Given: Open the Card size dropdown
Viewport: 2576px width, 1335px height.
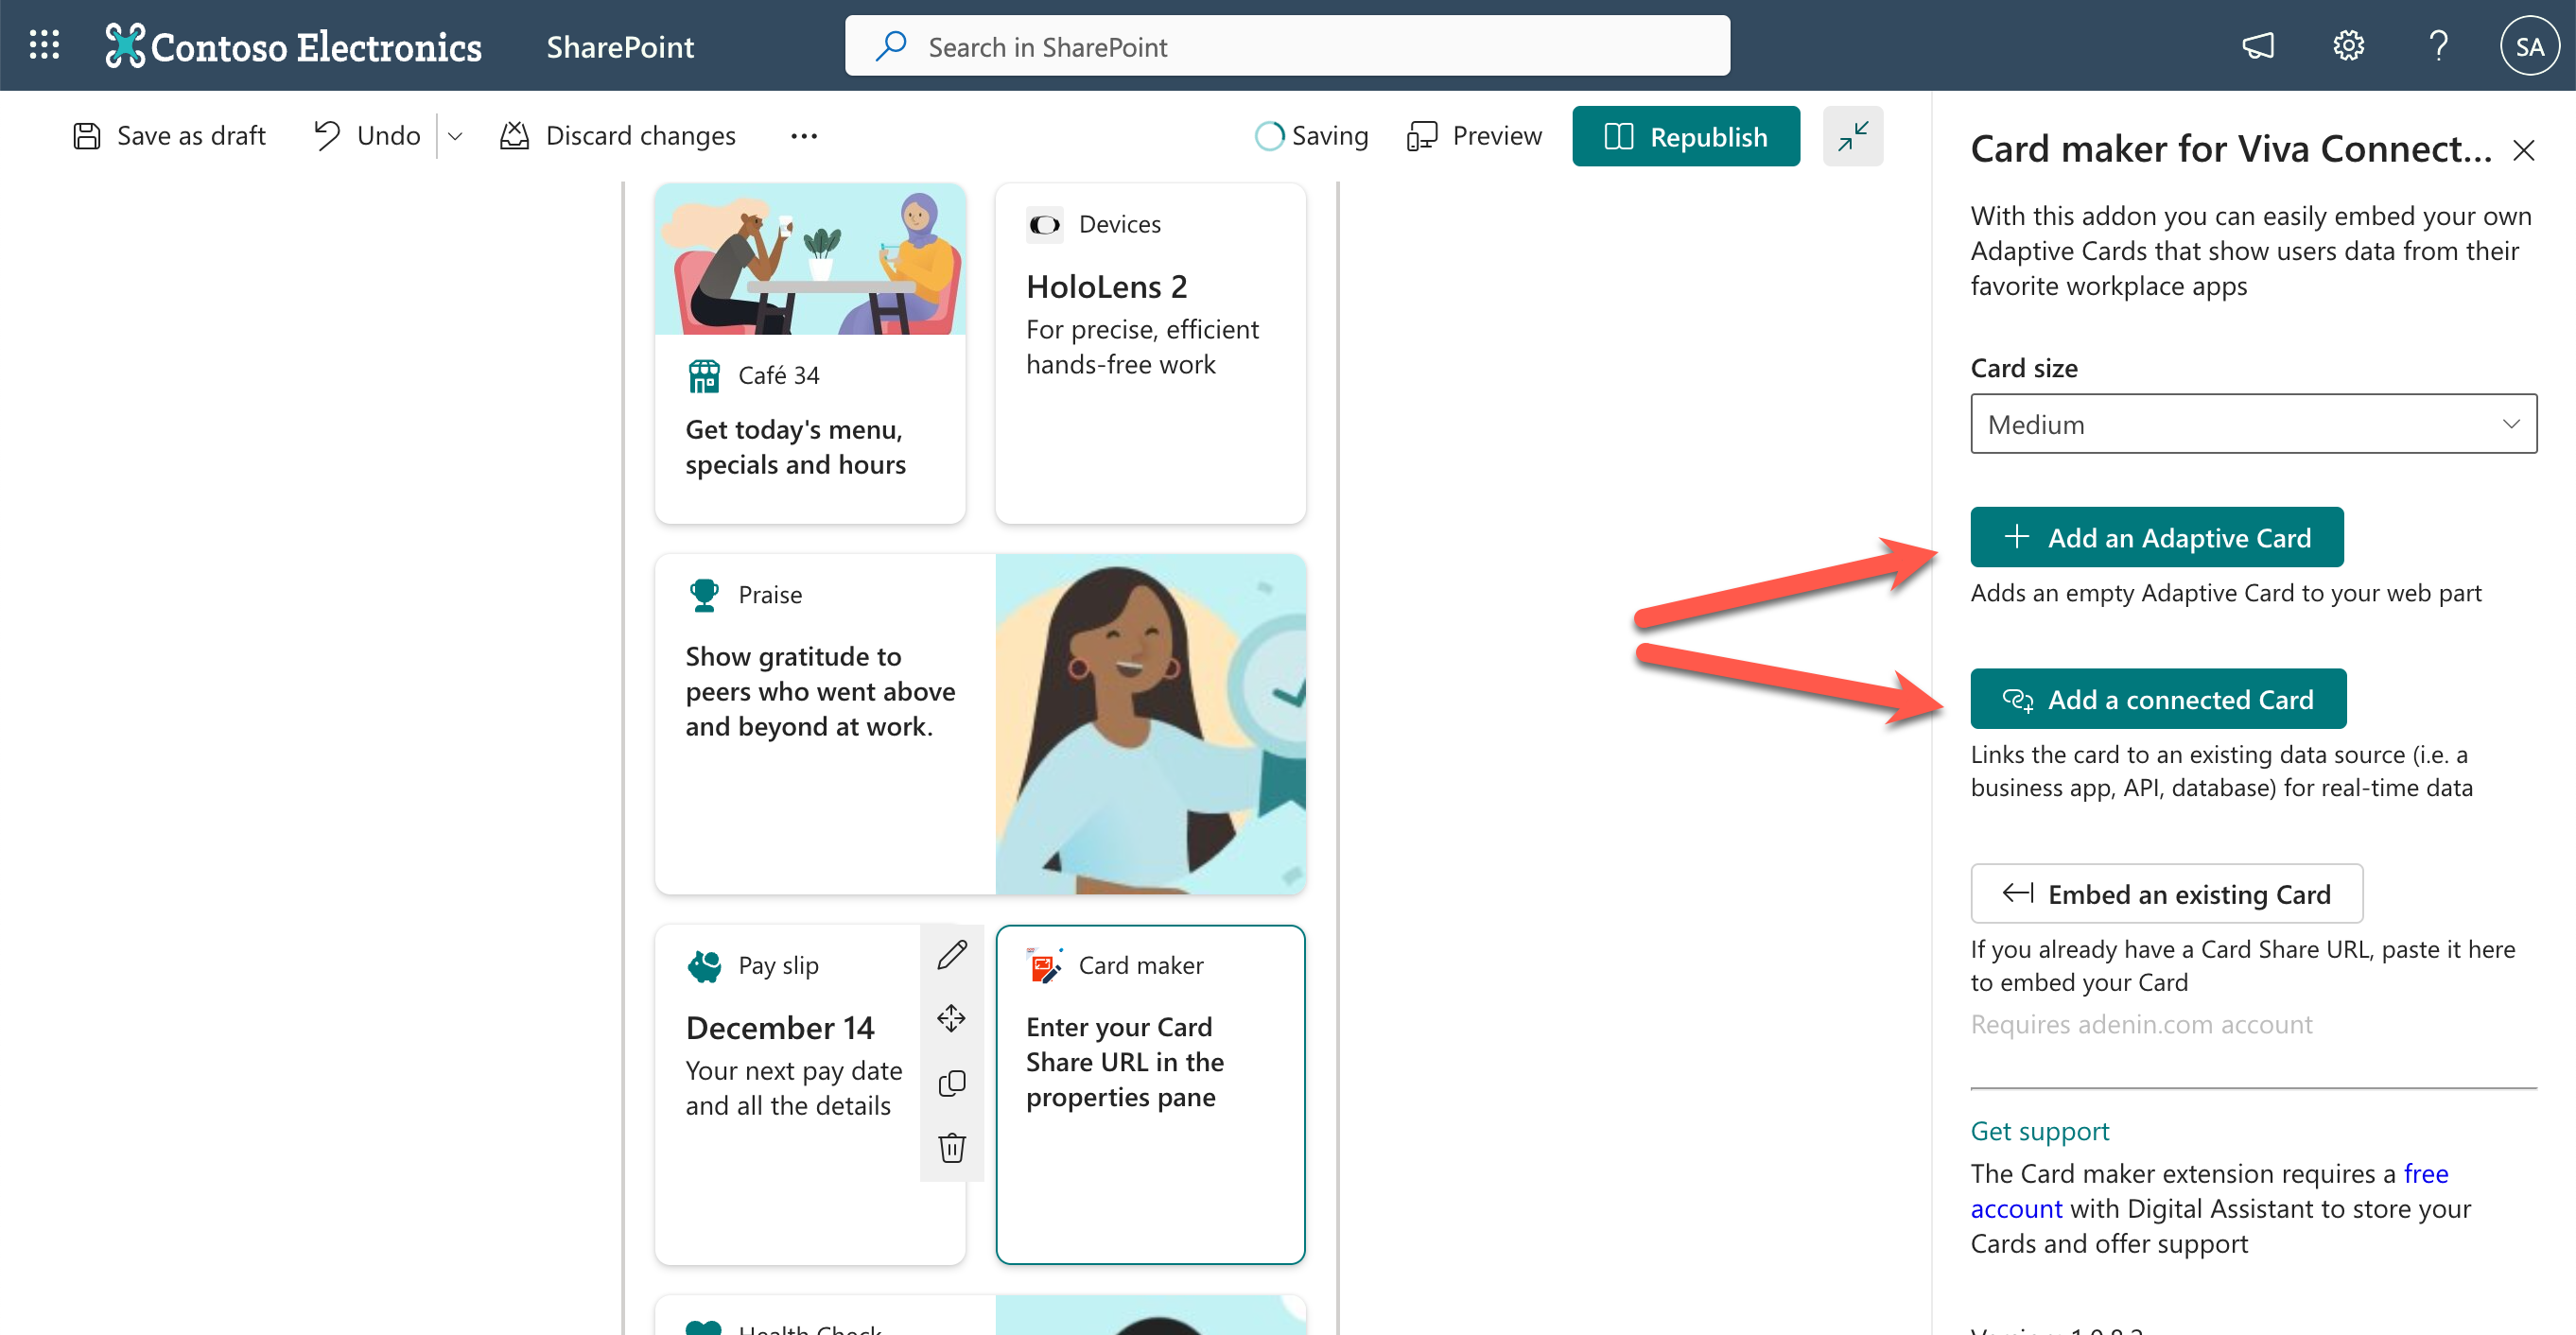Looking at the screenshot, I should pos(2253,424).
